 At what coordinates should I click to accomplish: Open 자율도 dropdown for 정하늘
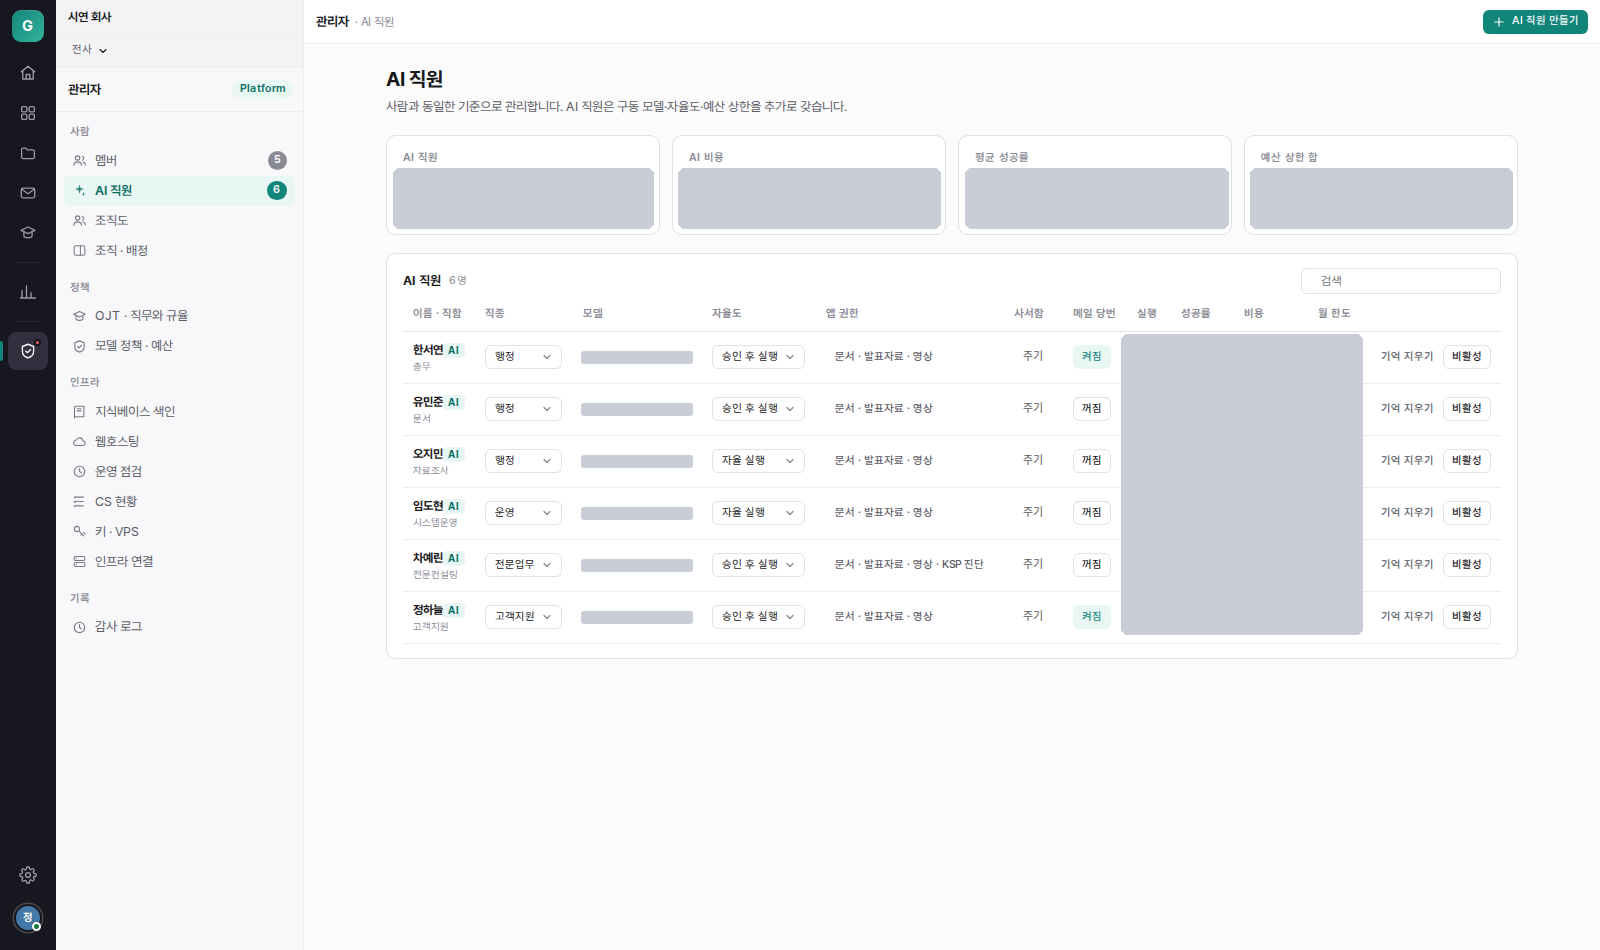click(758, 616)
